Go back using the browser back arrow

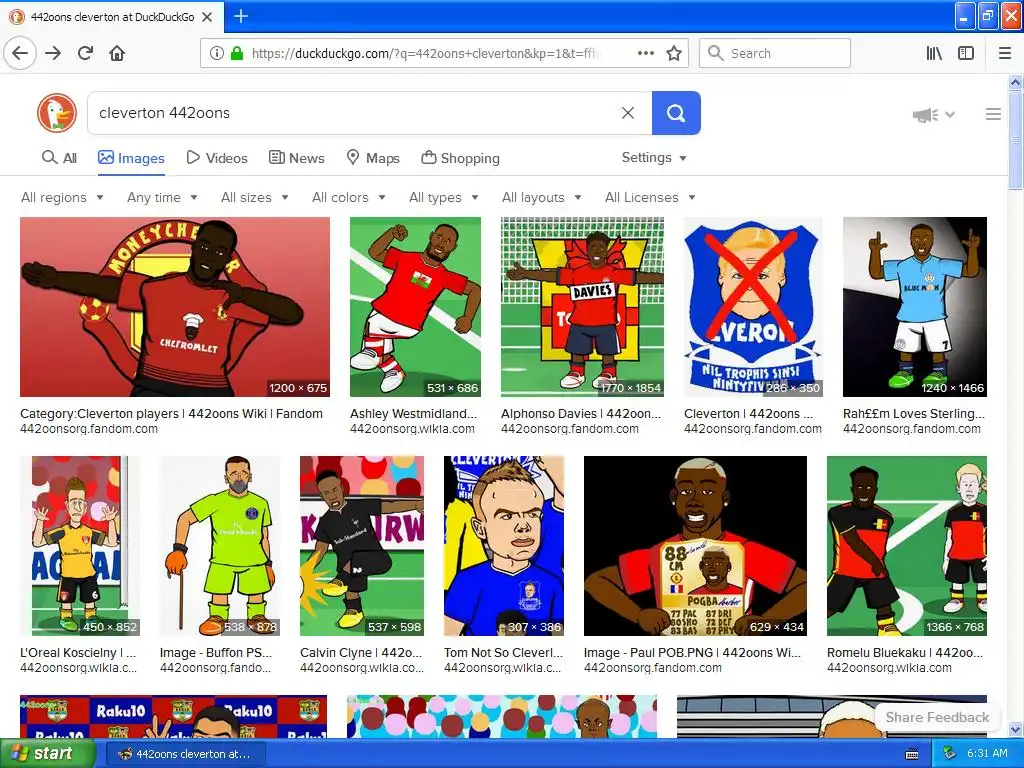(20, 53)
